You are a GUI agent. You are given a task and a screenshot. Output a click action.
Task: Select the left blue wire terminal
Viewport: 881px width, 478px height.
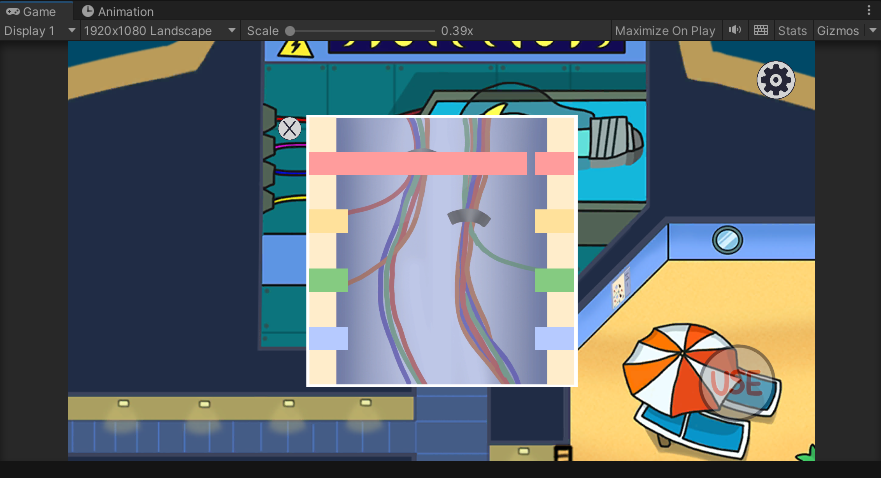pos(328,339)
